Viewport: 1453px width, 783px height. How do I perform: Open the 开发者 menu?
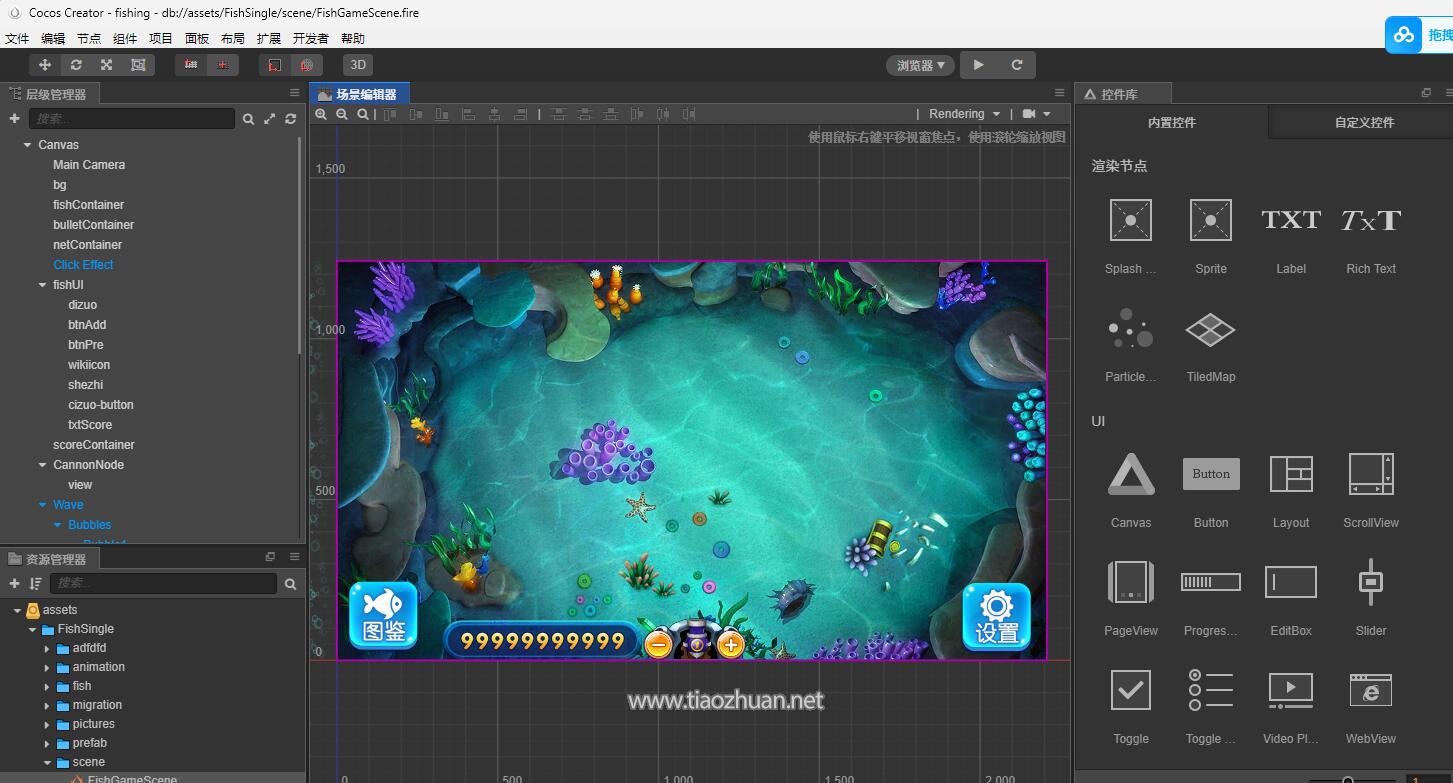pyautogui.click(x=310, y=38)
